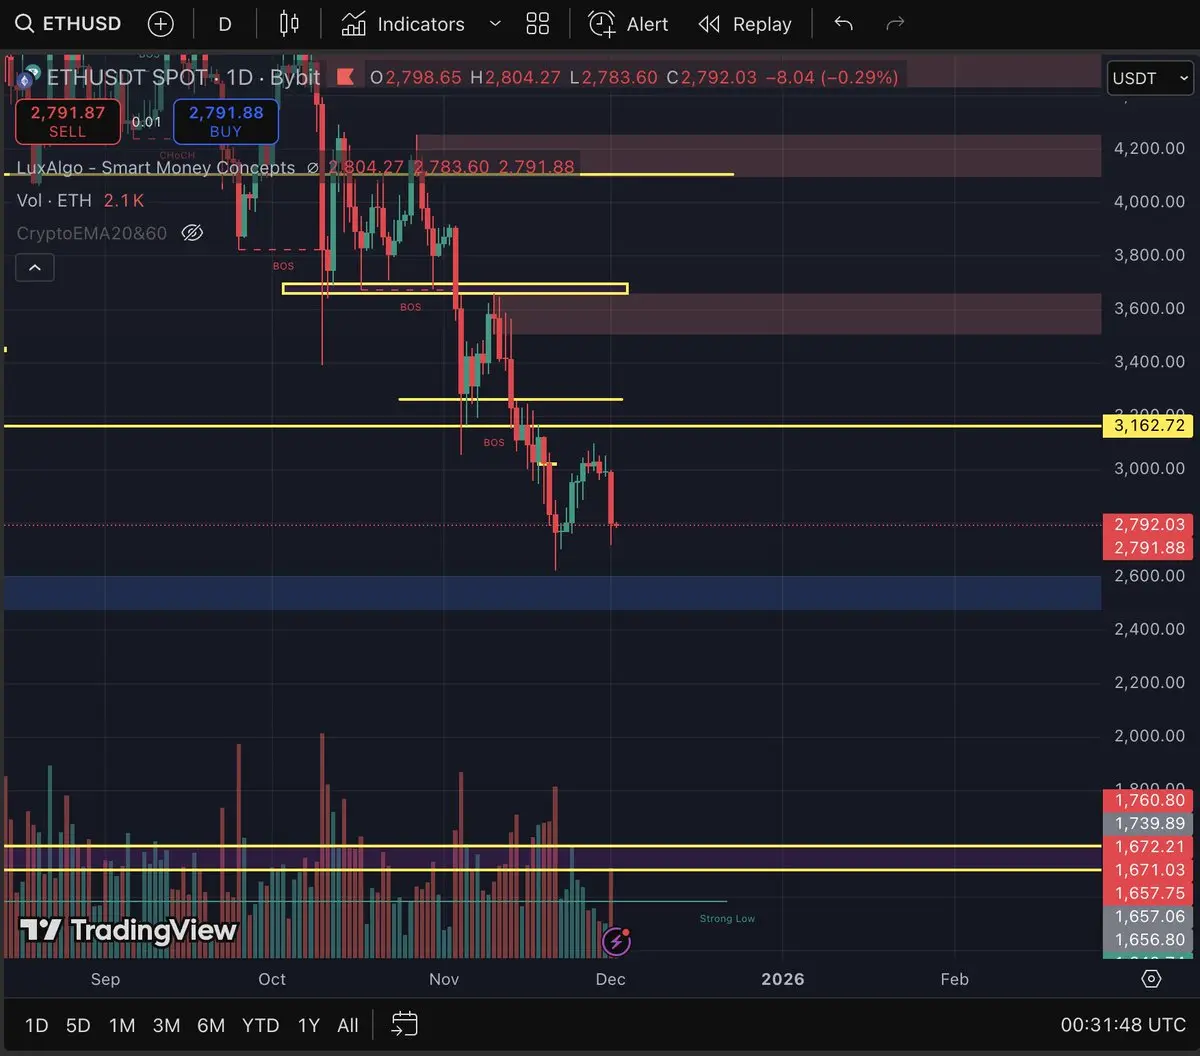Switch to the 1D range
1200x1056 pixels.
click(36, 1025)
